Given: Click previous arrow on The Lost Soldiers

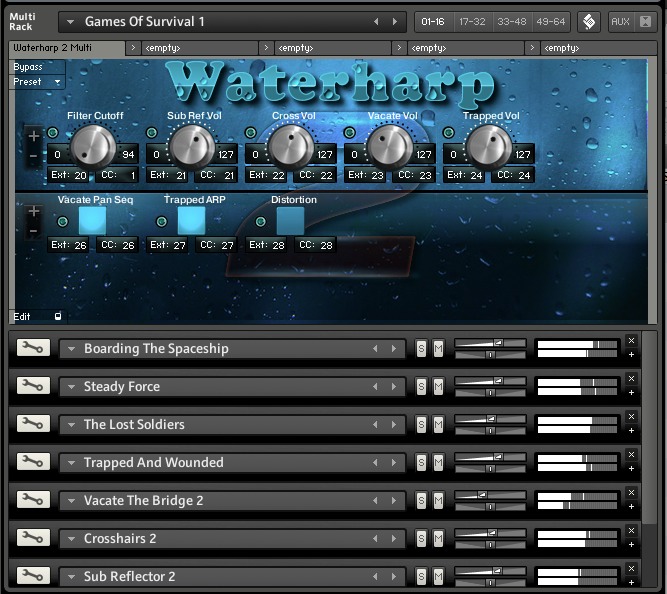Looking at the screenshot, I should click(x=376, y=425).
